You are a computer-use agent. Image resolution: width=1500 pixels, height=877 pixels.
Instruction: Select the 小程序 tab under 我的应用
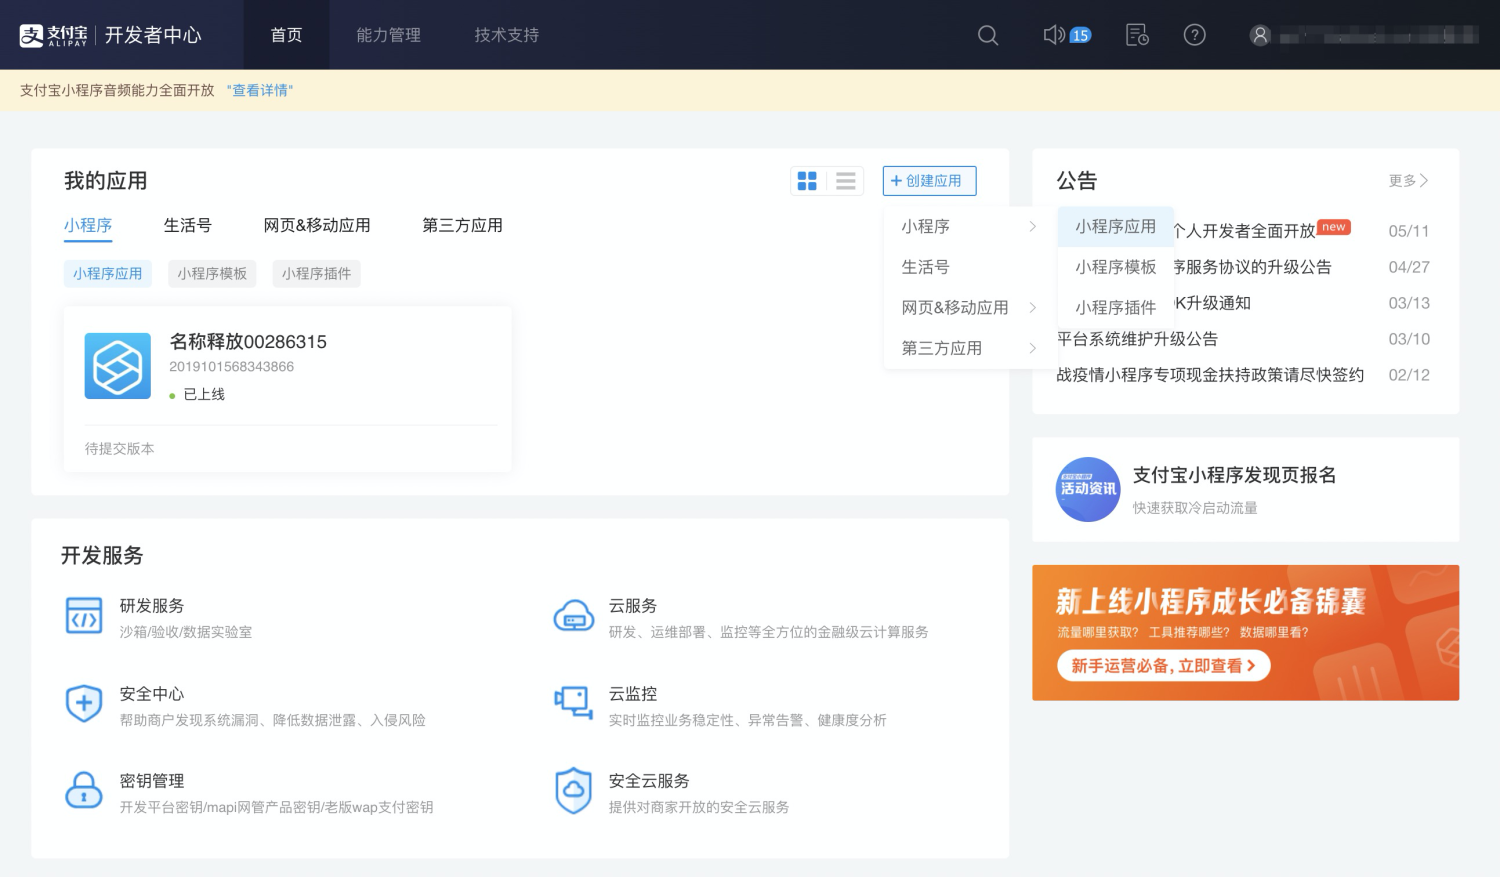pyautogui.click(x=88, y=226)
